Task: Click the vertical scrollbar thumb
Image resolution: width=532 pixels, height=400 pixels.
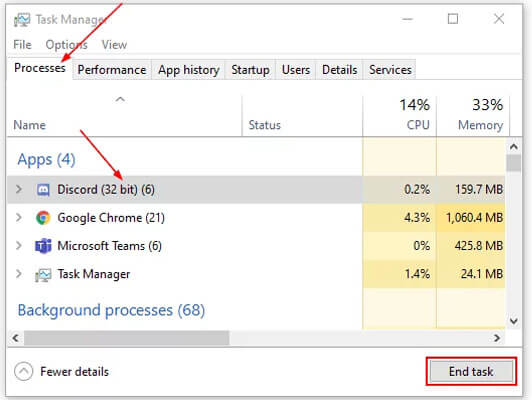Action: [514, 163]
